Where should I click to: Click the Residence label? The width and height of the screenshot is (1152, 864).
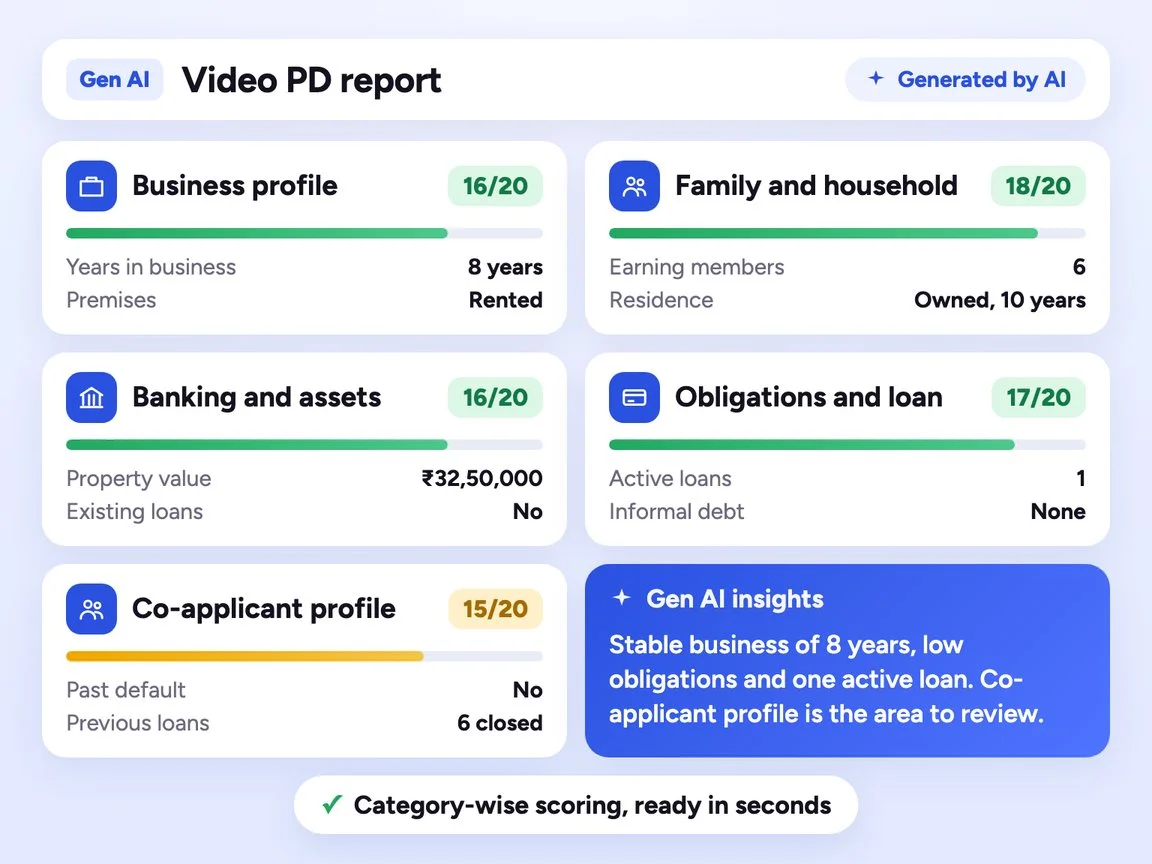tap(661, 300)
